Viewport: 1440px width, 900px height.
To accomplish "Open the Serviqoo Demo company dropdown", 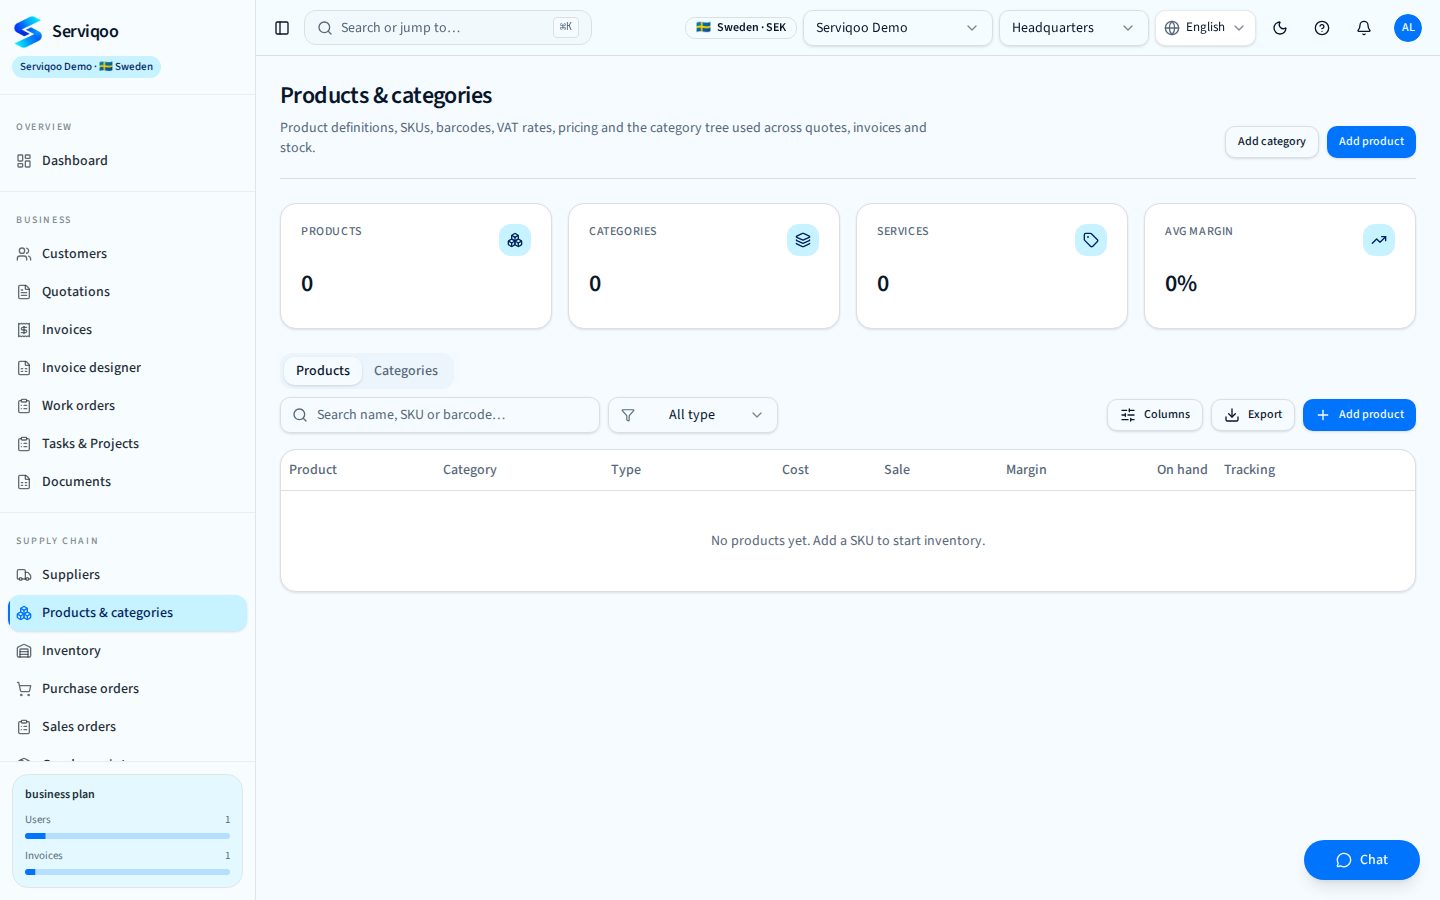I will [x=897, y=28].
